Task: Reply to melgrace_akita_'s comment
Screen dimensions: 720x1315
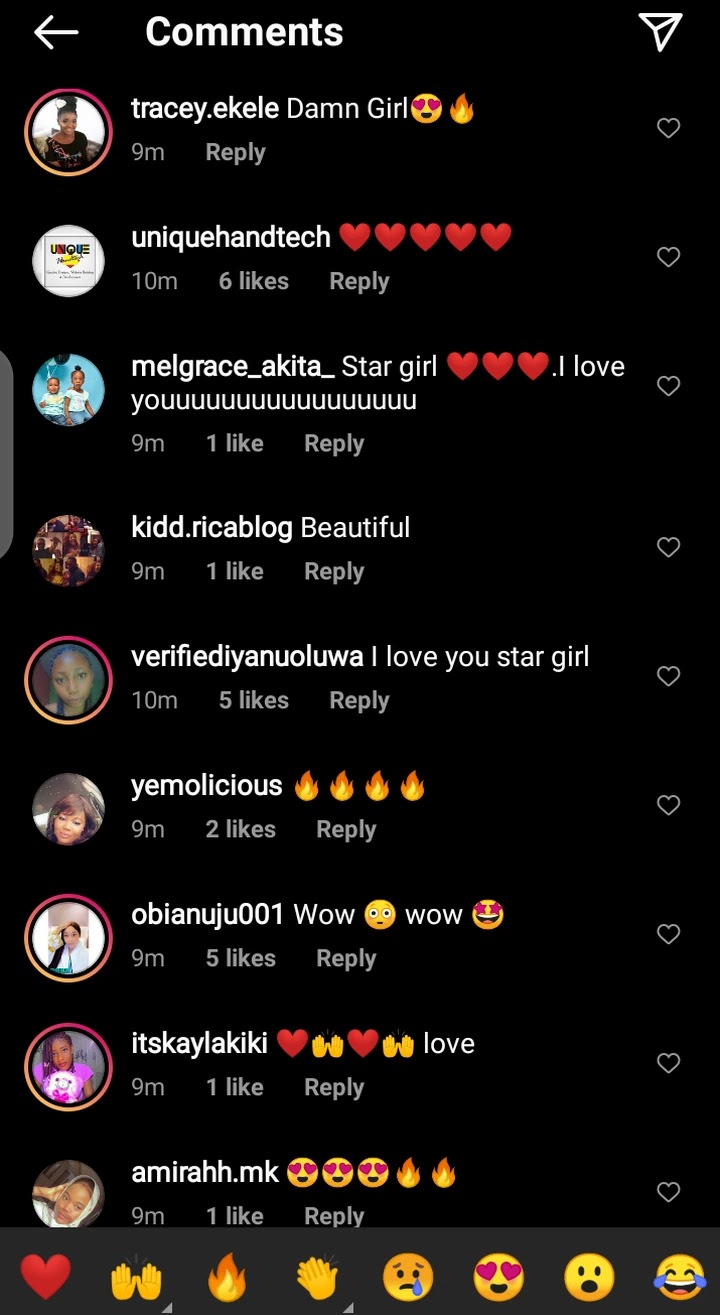Action: [334, 443]
